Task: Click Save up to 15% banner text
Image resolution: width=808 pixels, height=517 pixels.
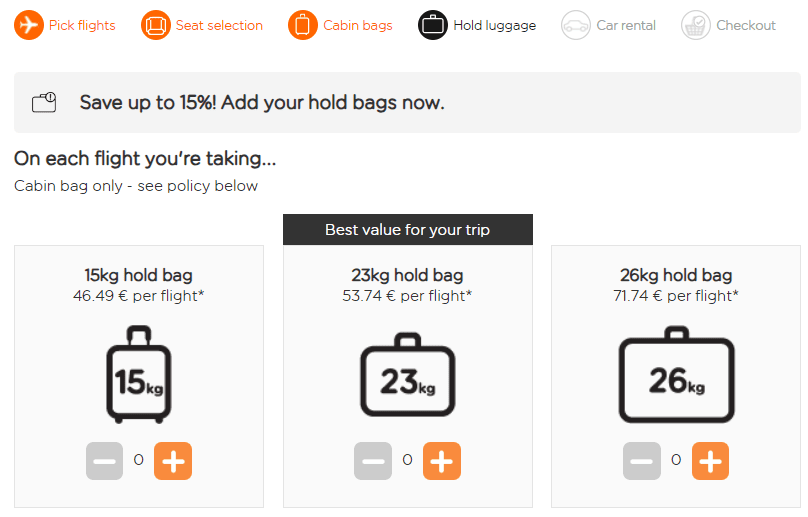Action: (x=262, y=103)
